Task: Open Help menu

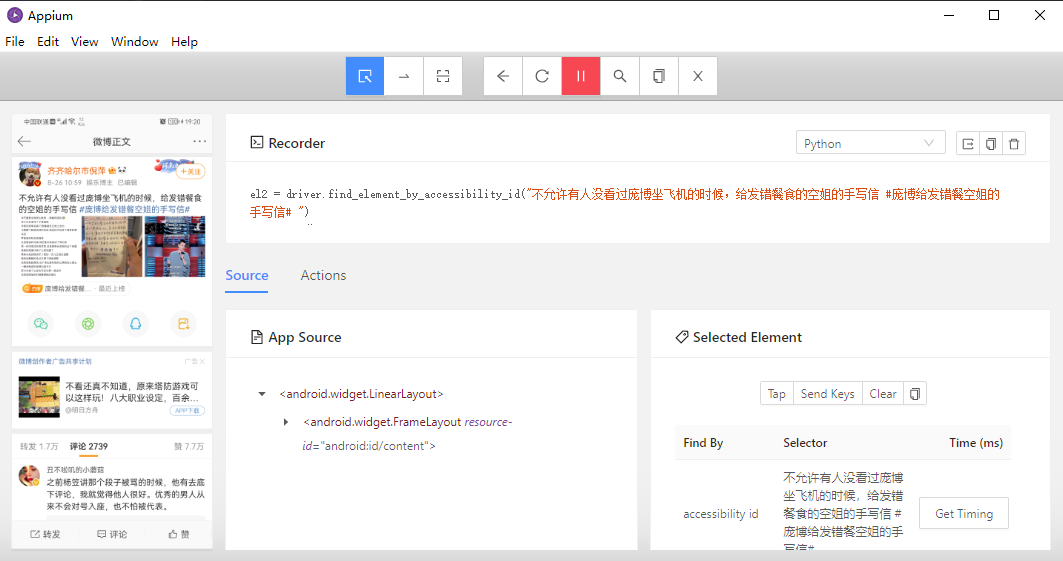Action: point(184,41)
